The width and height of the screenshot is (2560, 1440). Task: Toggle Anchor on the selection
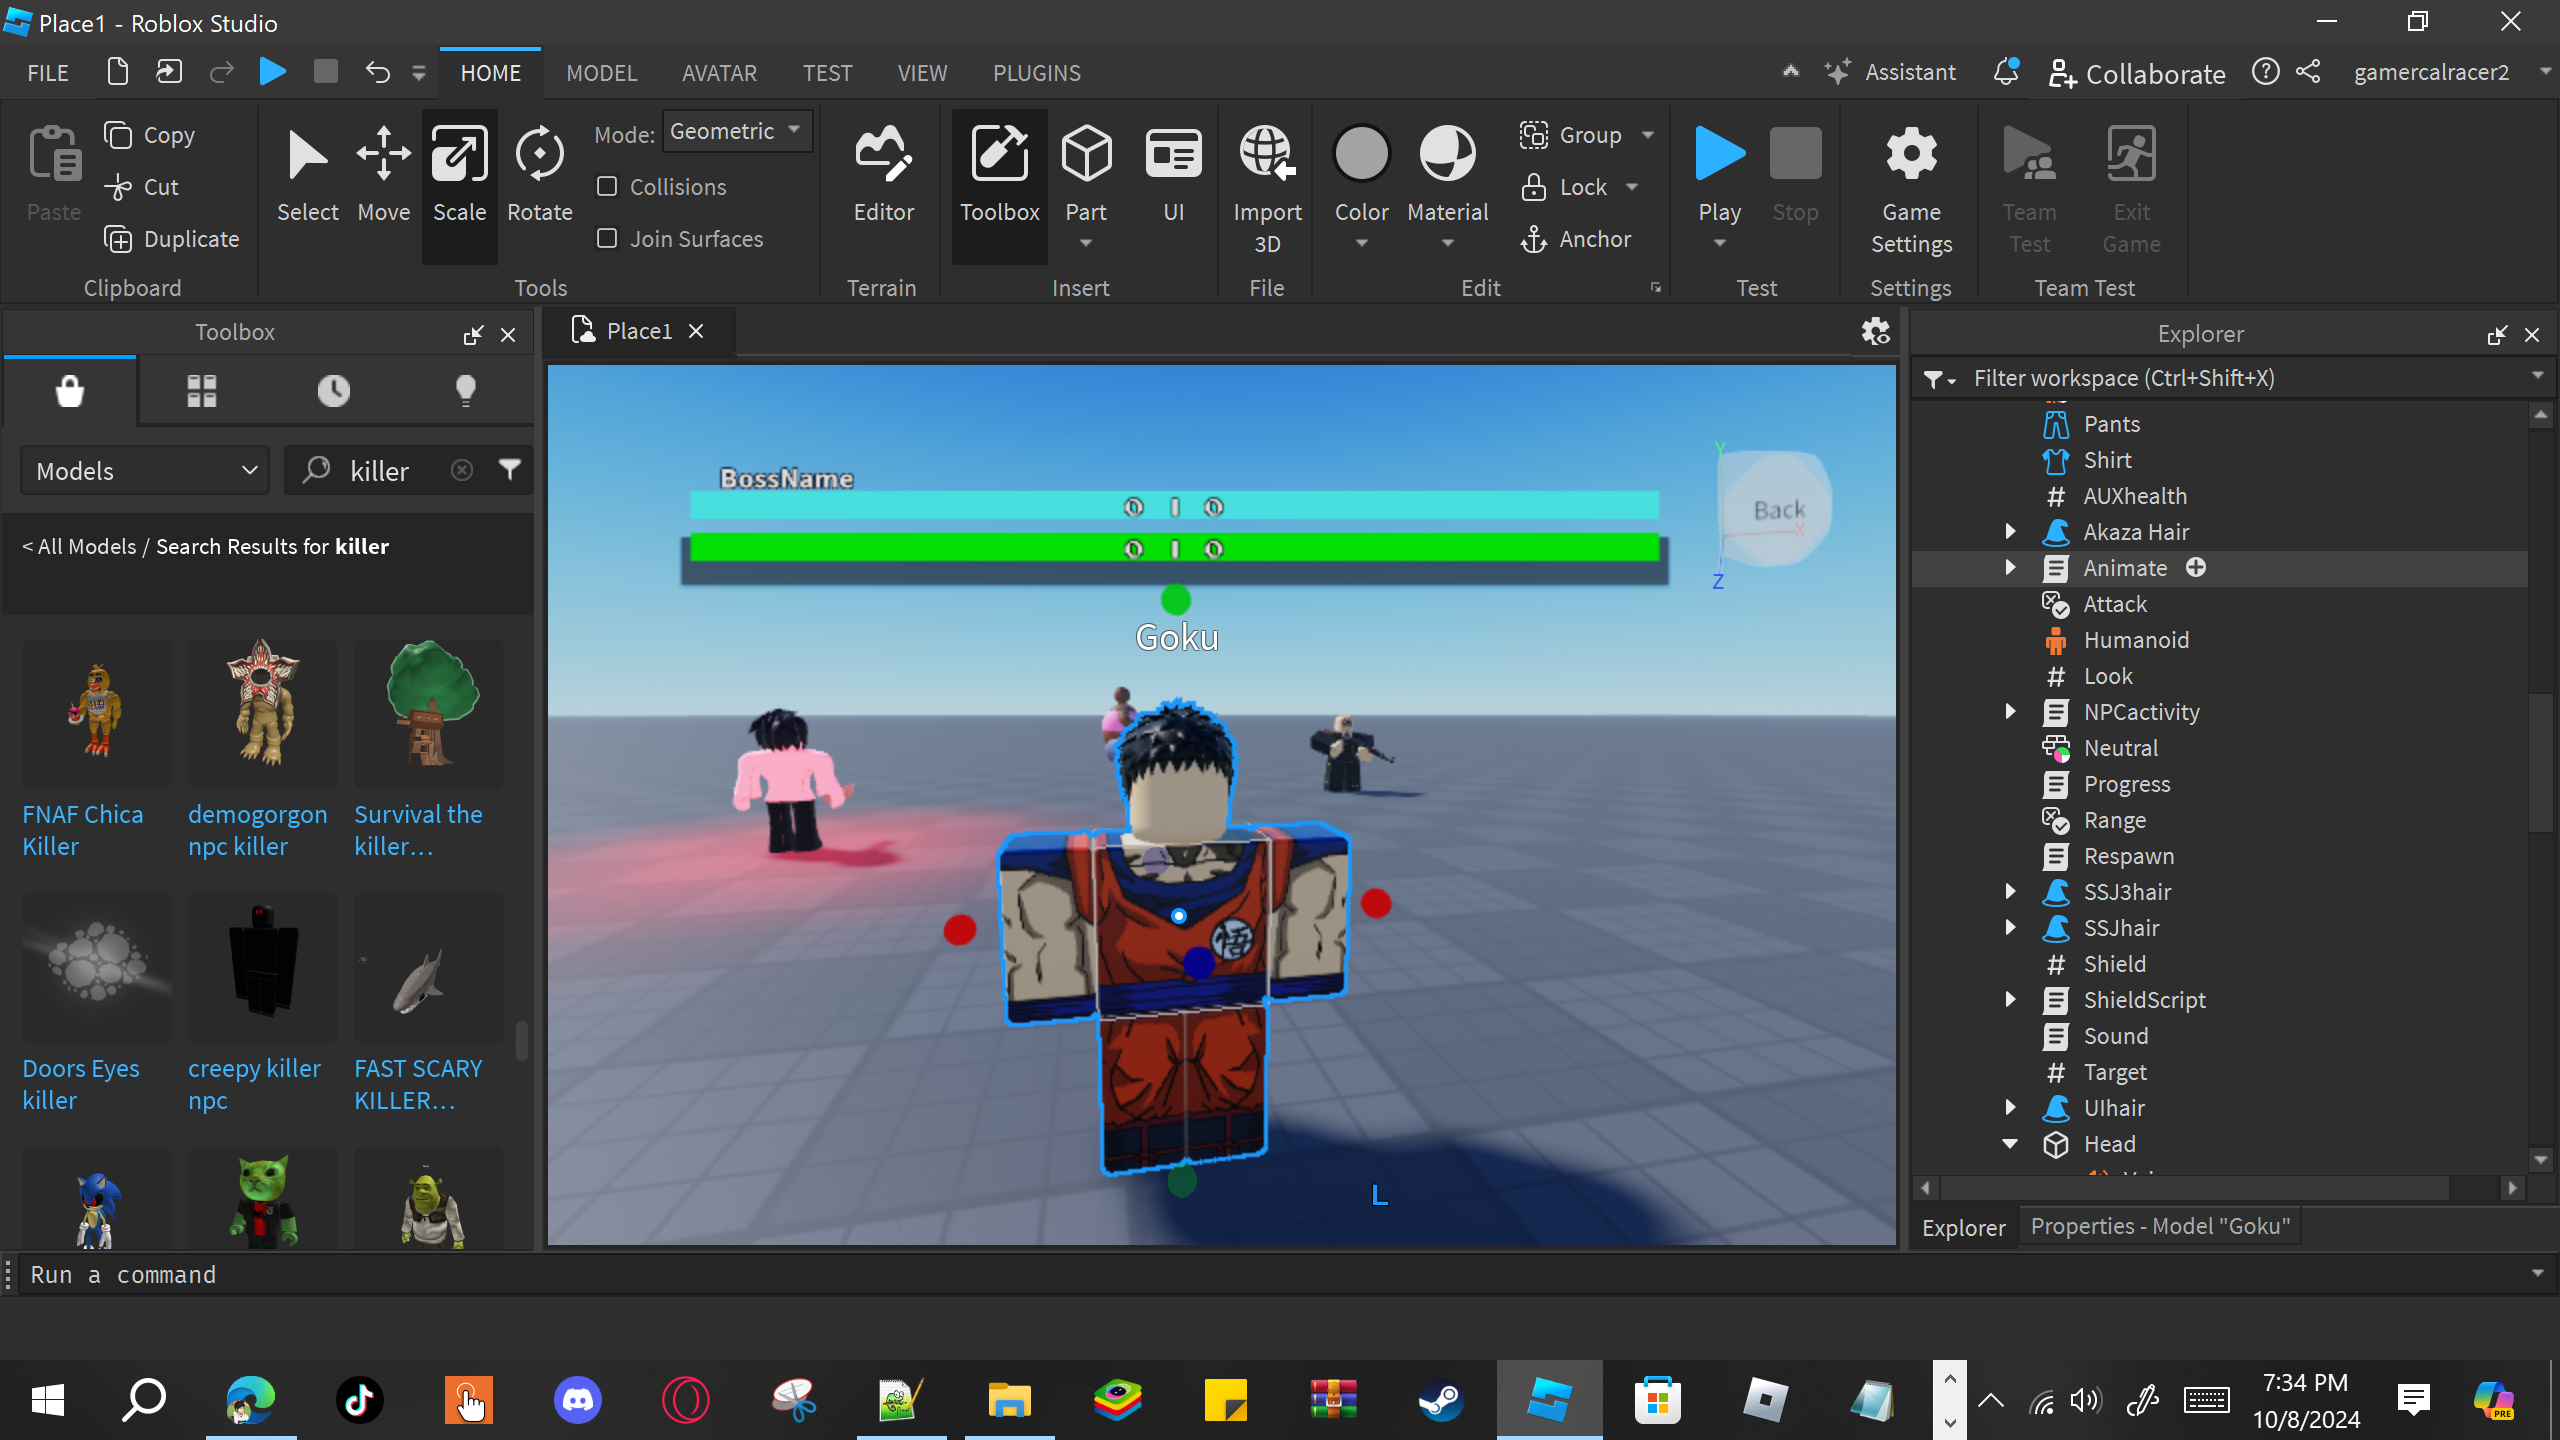tap(1575, 239)
